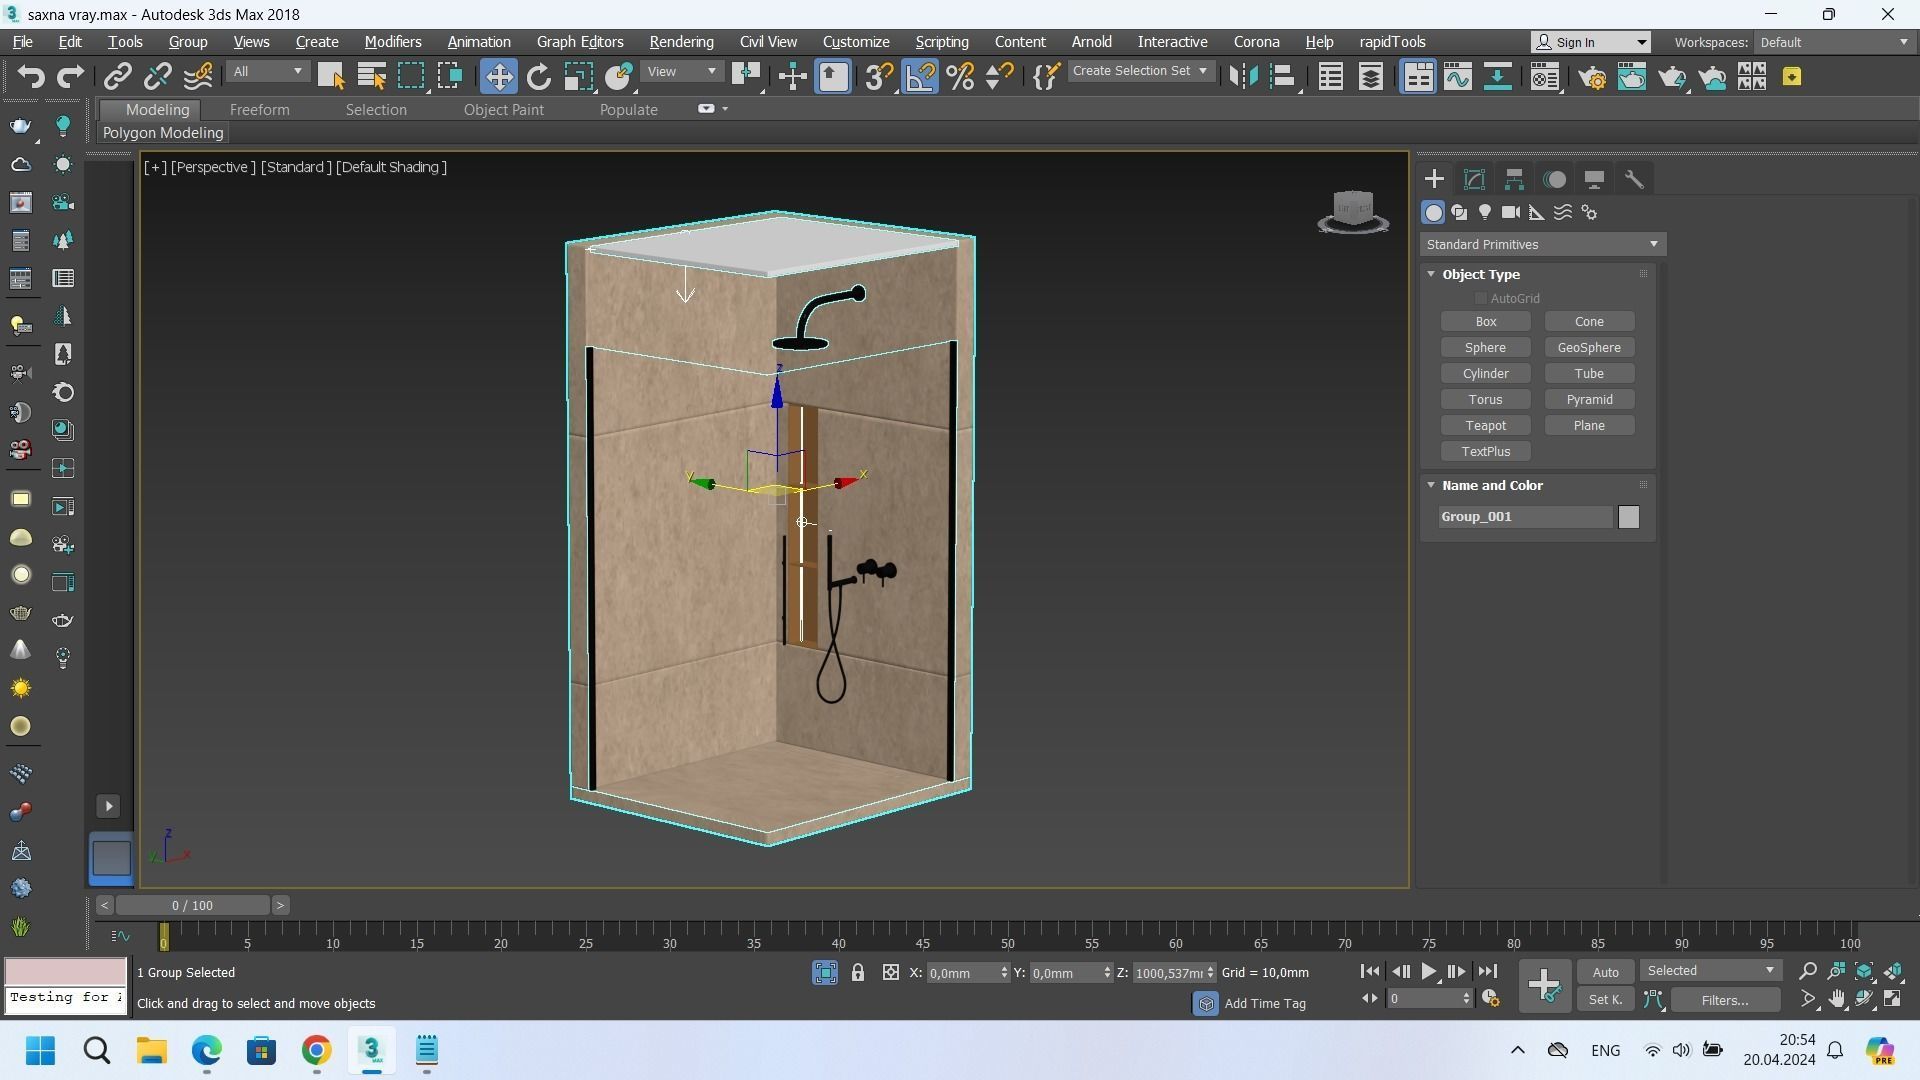Activate the Select and Move tool
Screen dimensions: 1920x1080
498,77
